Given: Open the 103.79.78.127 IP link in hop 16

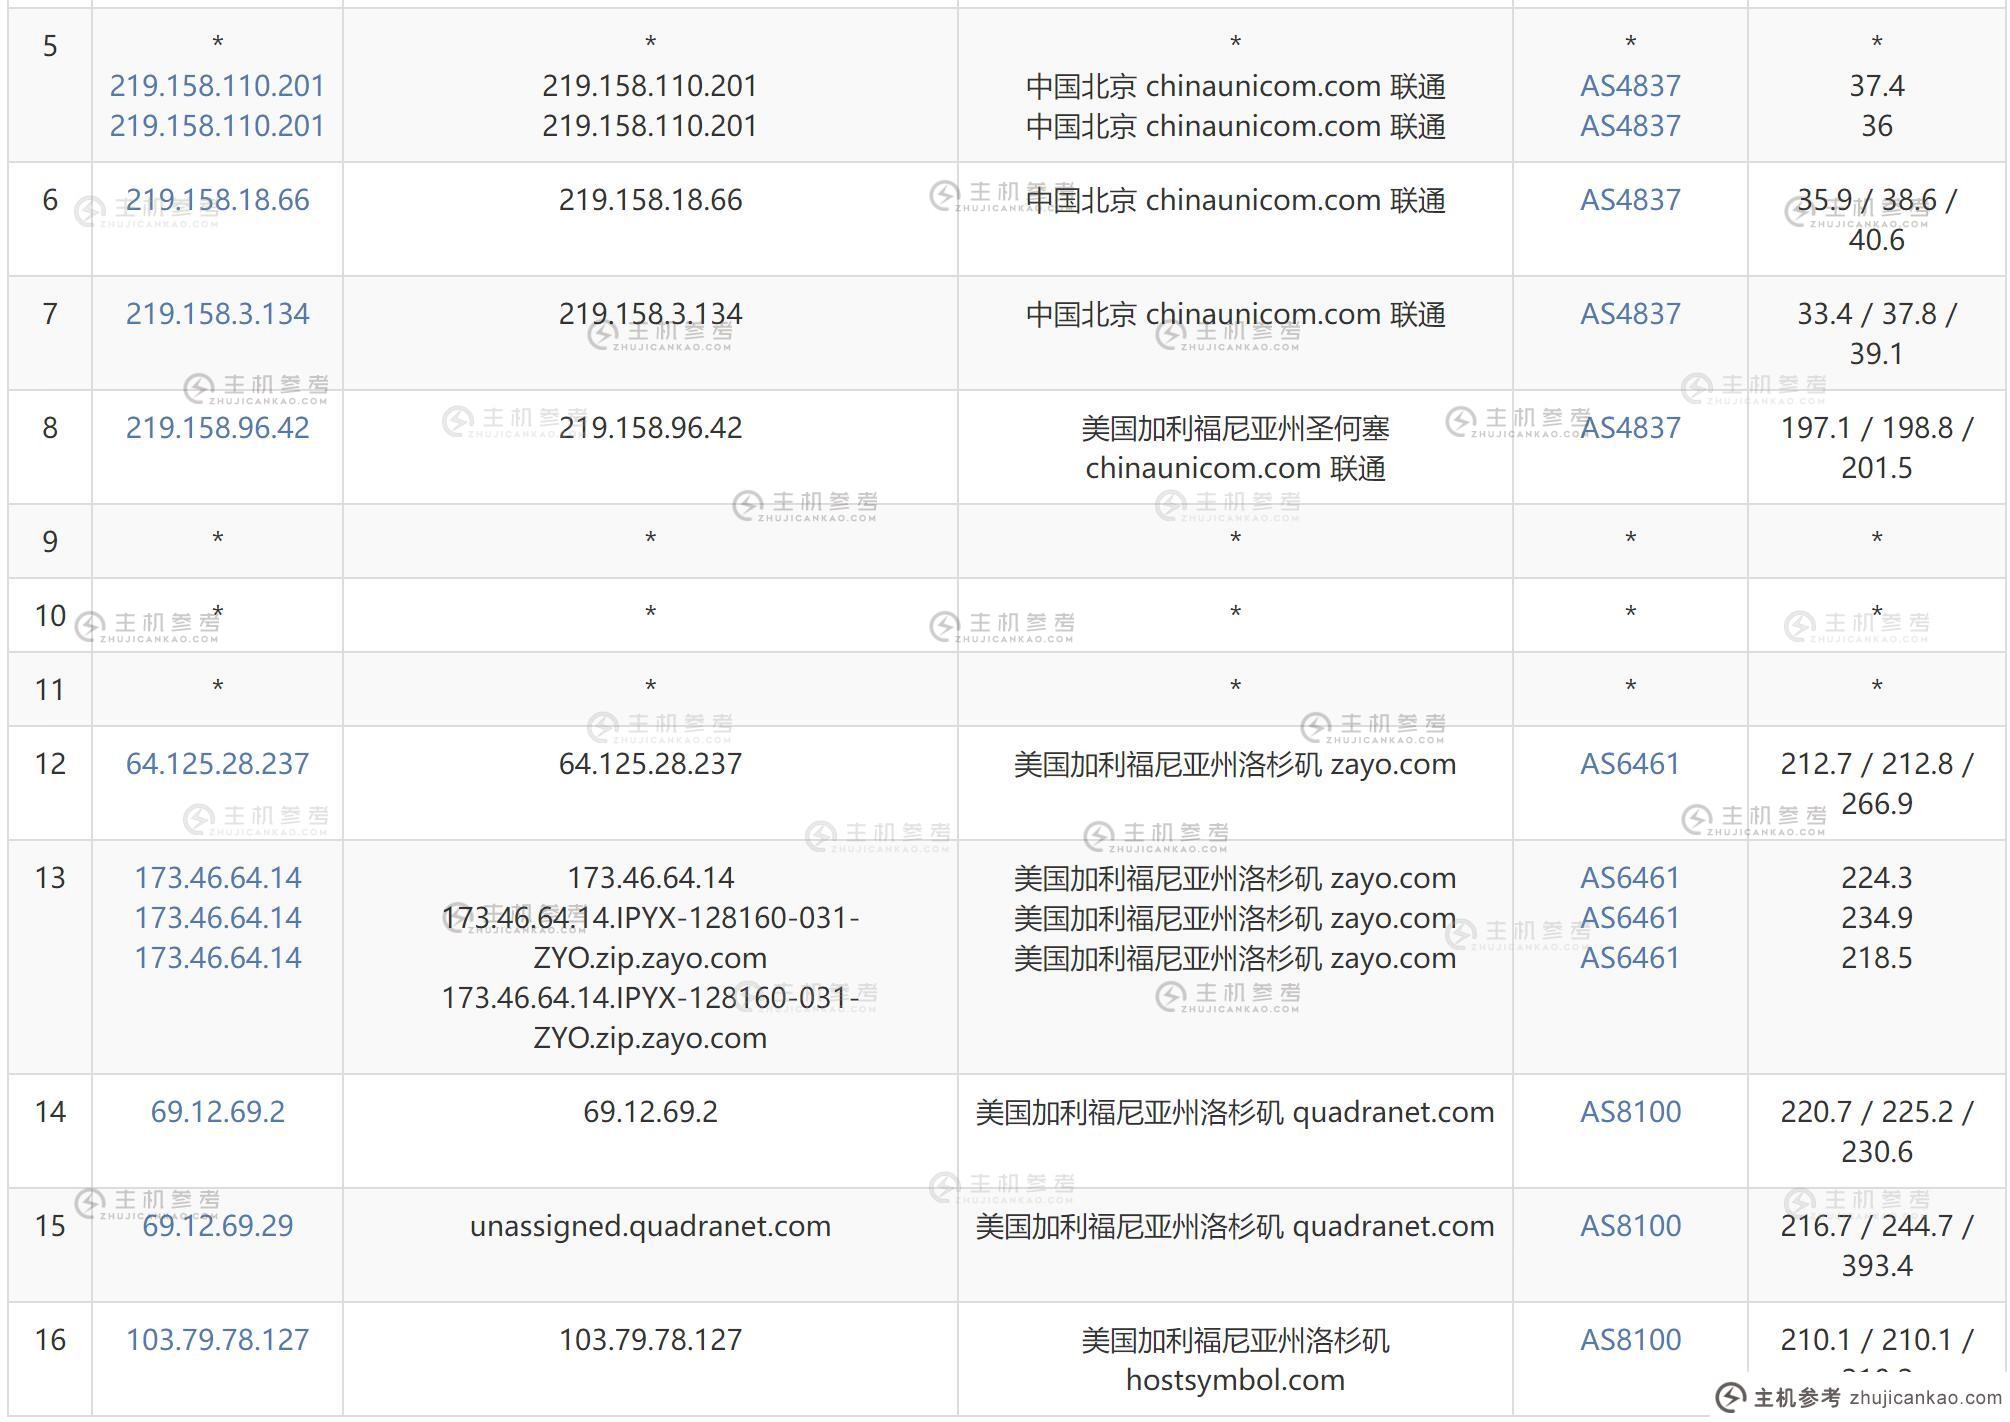Looking at the screenshot, I should click(x=217, y=1340).
